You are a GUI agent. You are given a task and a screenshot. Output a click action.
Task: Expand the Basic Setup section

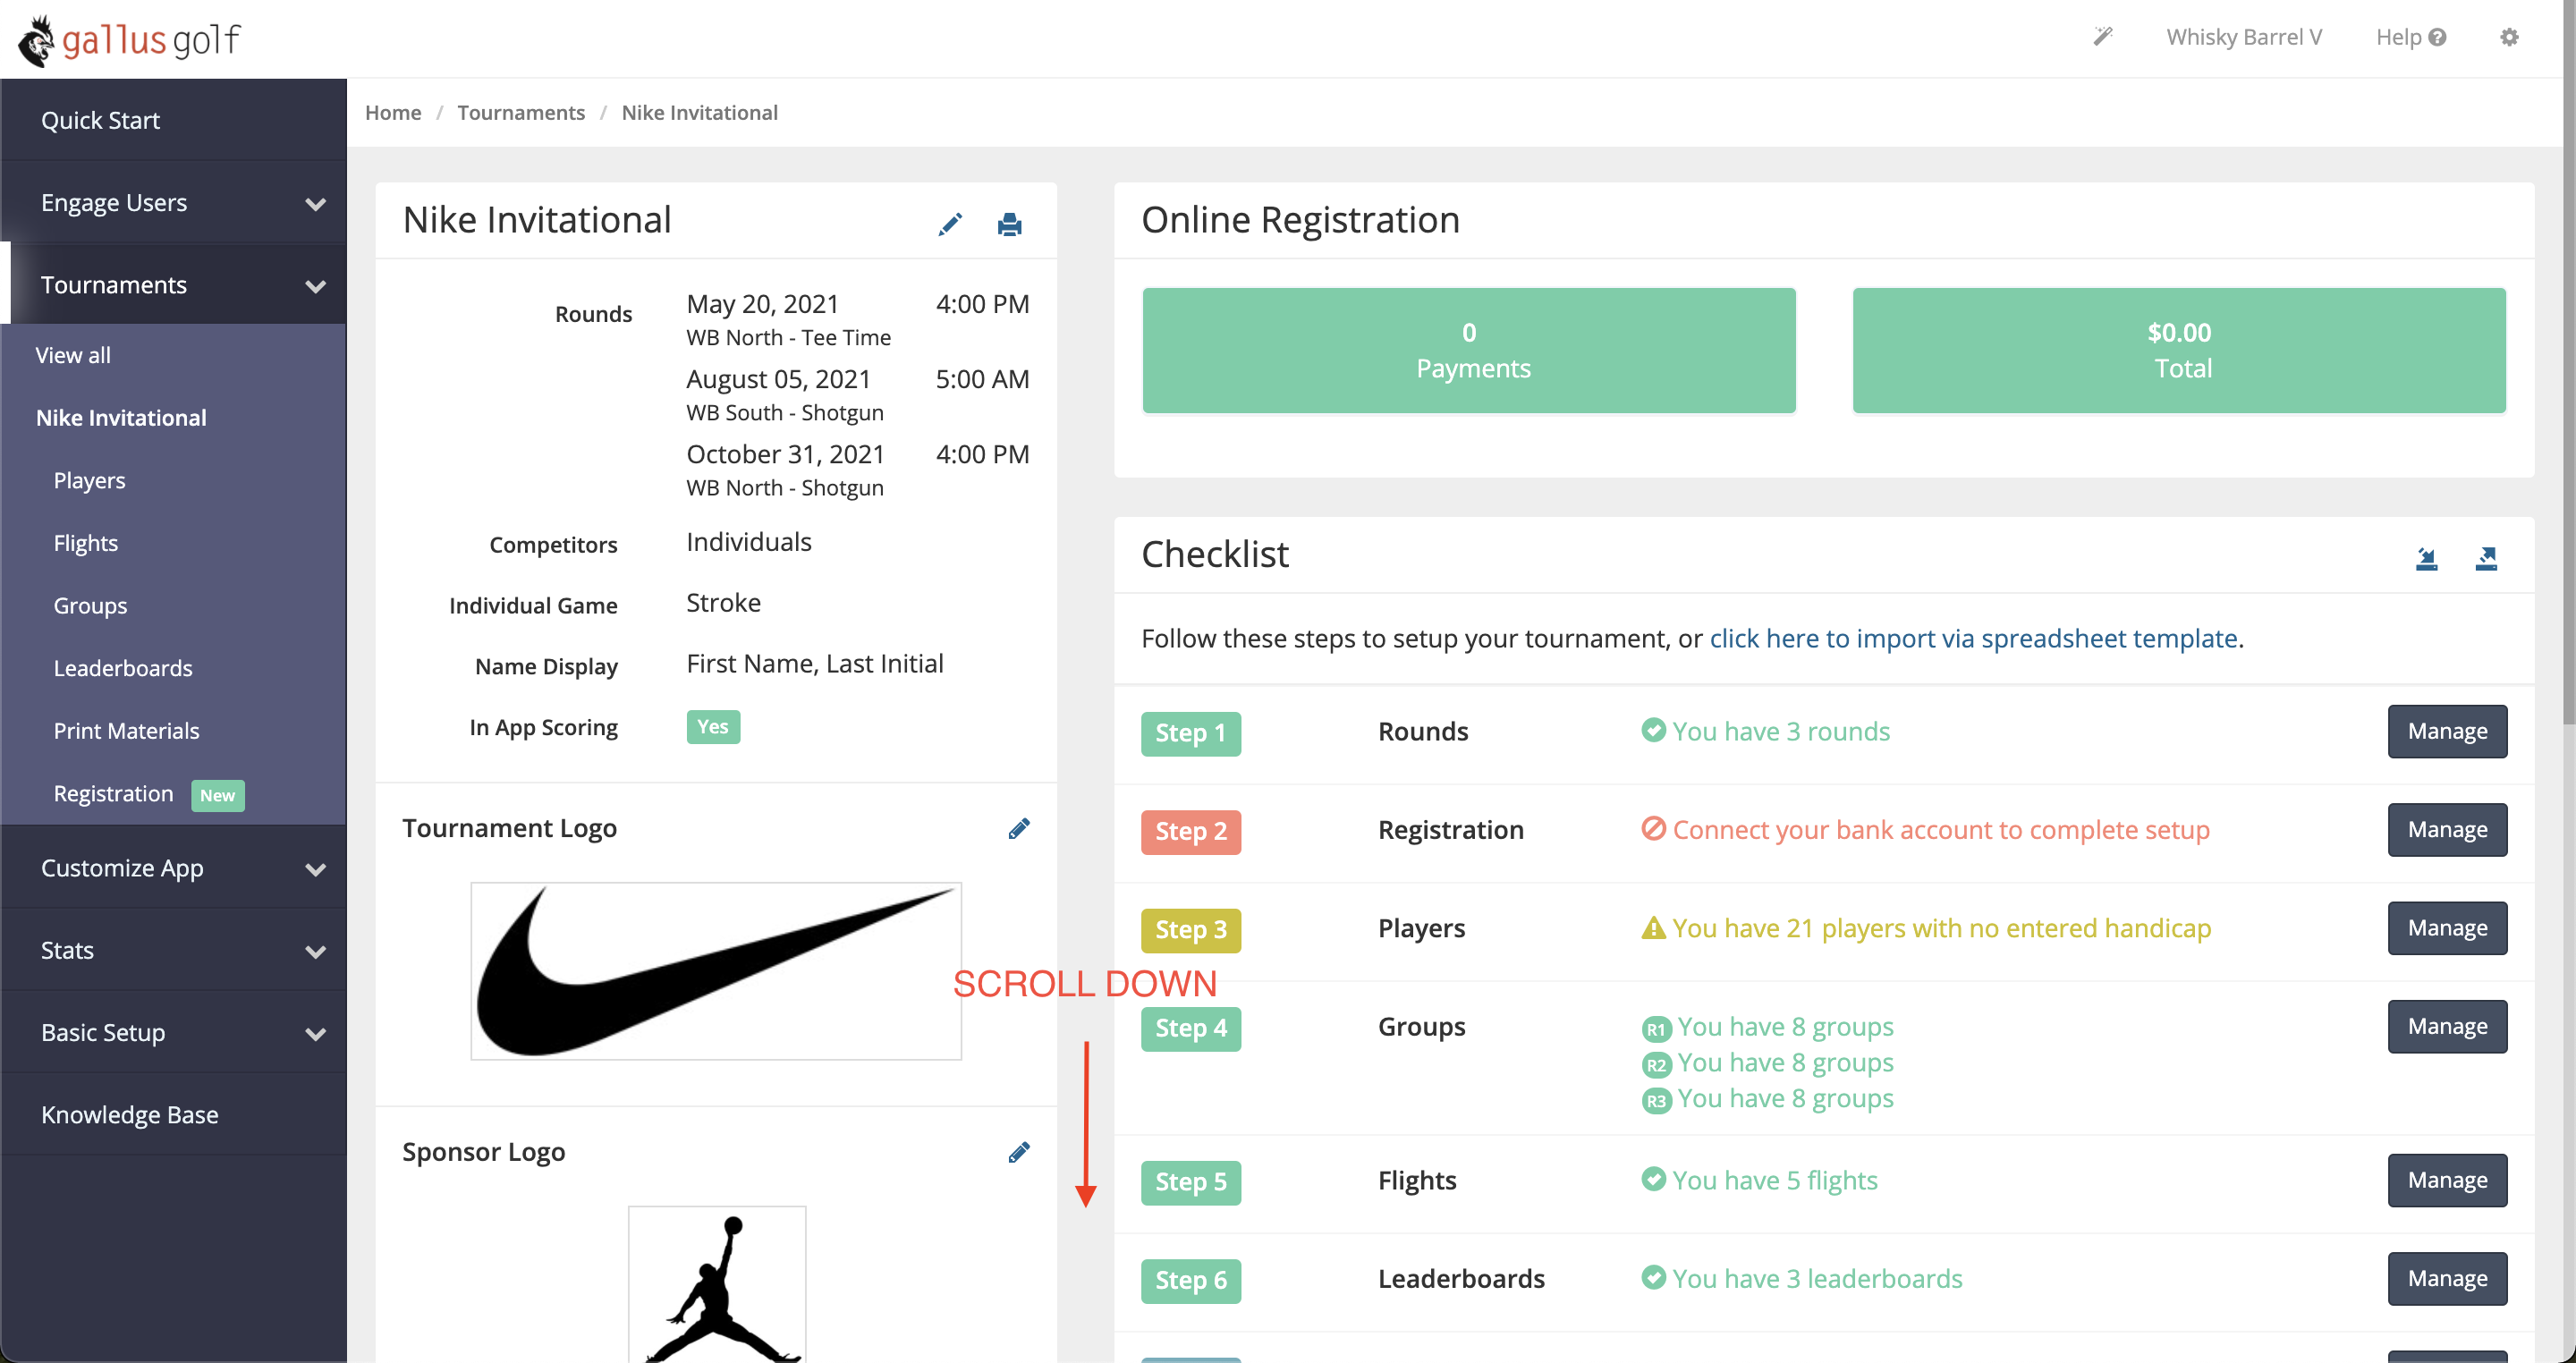(x=174, y=1032)
